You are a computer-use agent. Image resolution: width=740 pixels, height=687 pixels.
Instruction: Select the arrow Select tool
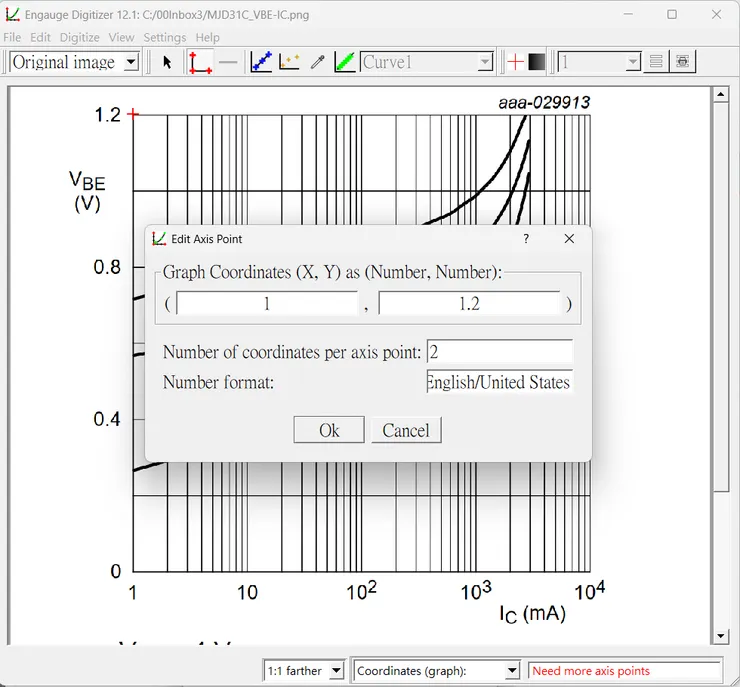167,62
